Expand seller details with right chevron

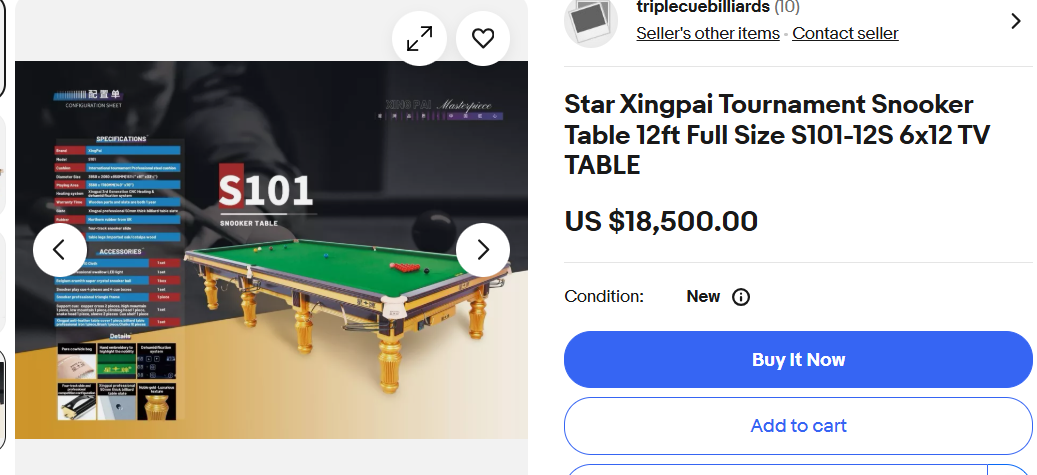[1016, 21]
